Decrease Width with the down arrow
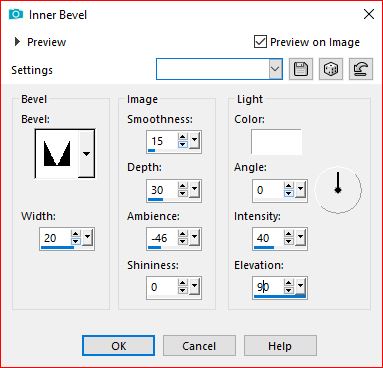This screenshot has width=383, height=368. 76,242
